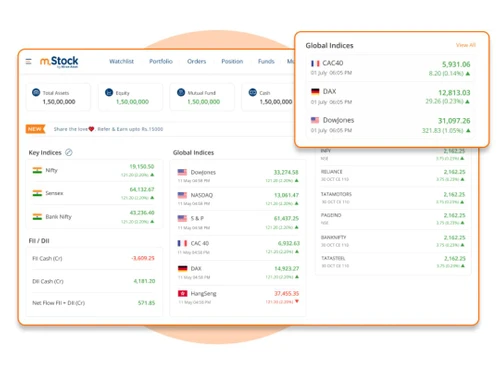The image size is (500, 375).
Task: Select the Nifty index row
Action: 94,170
